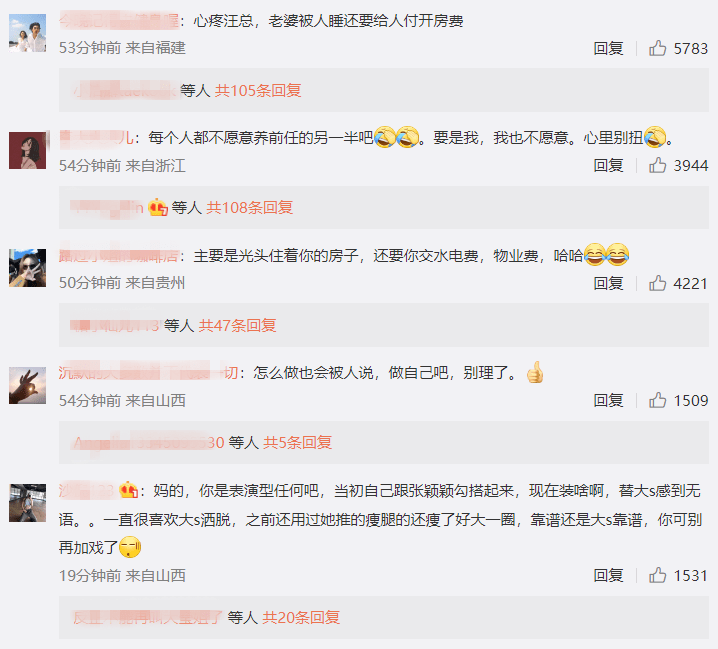Show the 共5条回复 replies
The width and height of the screenshot is (718, 649).
298,442
